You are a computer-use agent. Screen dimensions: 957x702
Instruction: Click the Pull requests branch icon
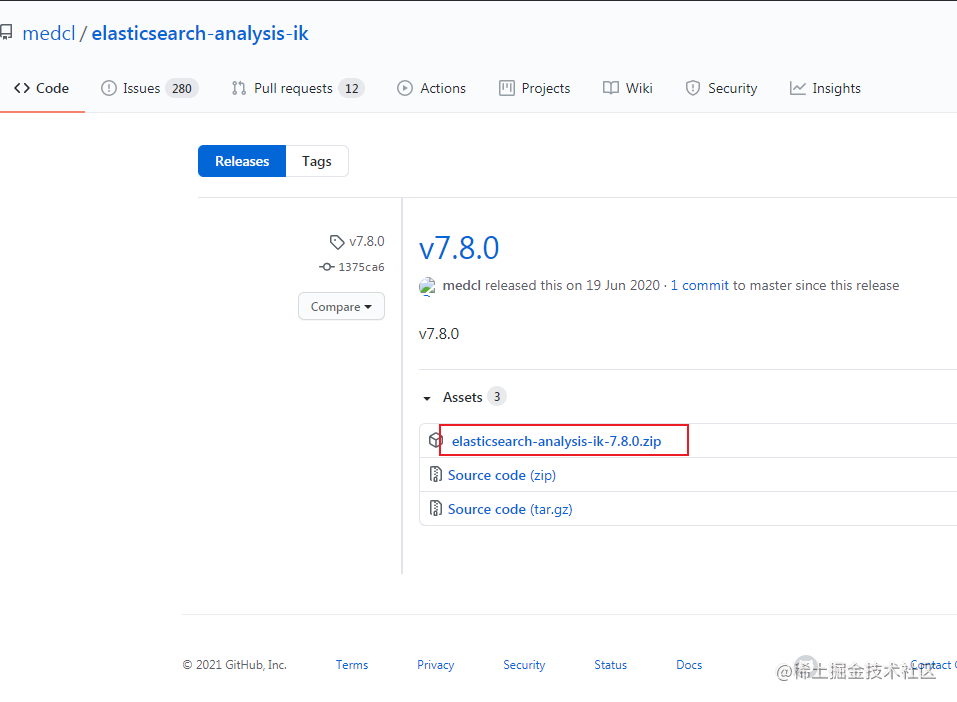(x=239, y=88)
